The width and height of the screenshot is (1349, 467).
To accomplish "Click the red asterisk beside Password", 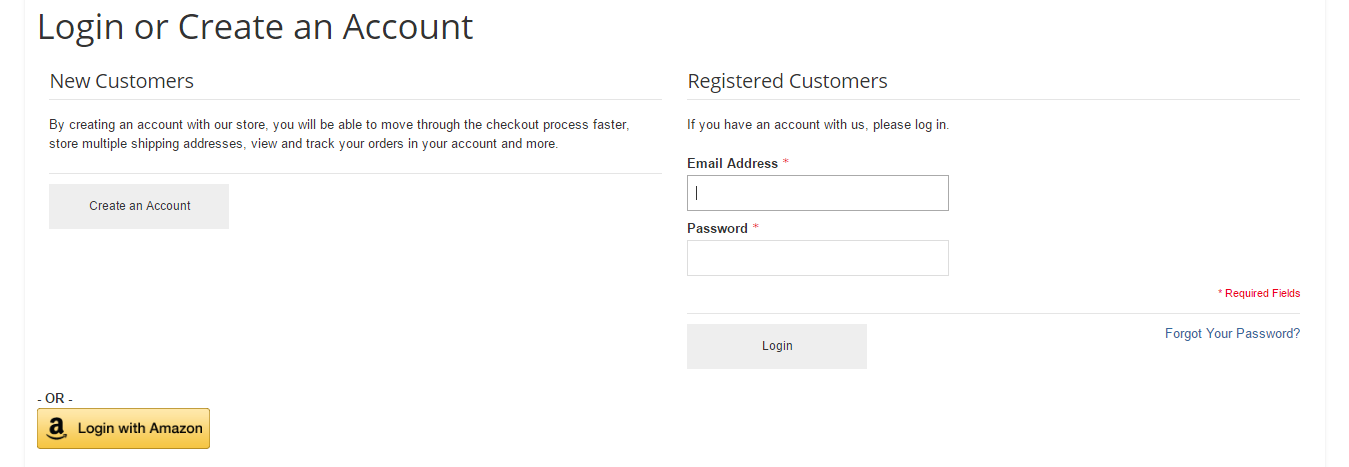I will (x=756, y=228).
